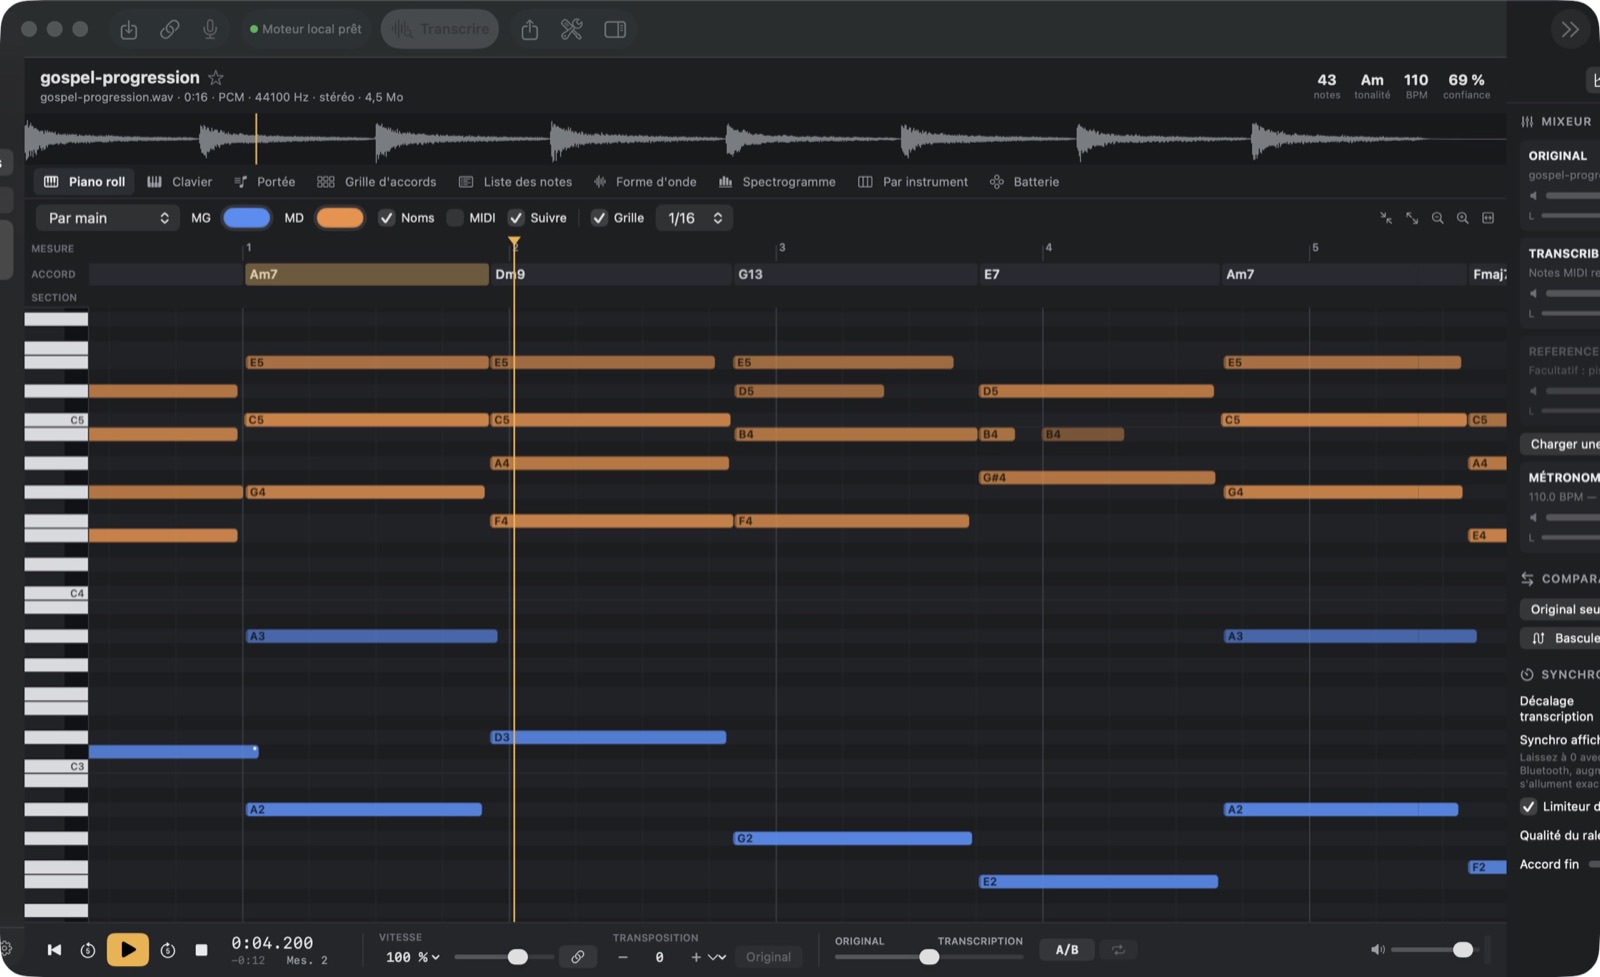Toggle the sidebar panel icon
This screenshot has width=1600, height=977.
click(x=615, y=30)
